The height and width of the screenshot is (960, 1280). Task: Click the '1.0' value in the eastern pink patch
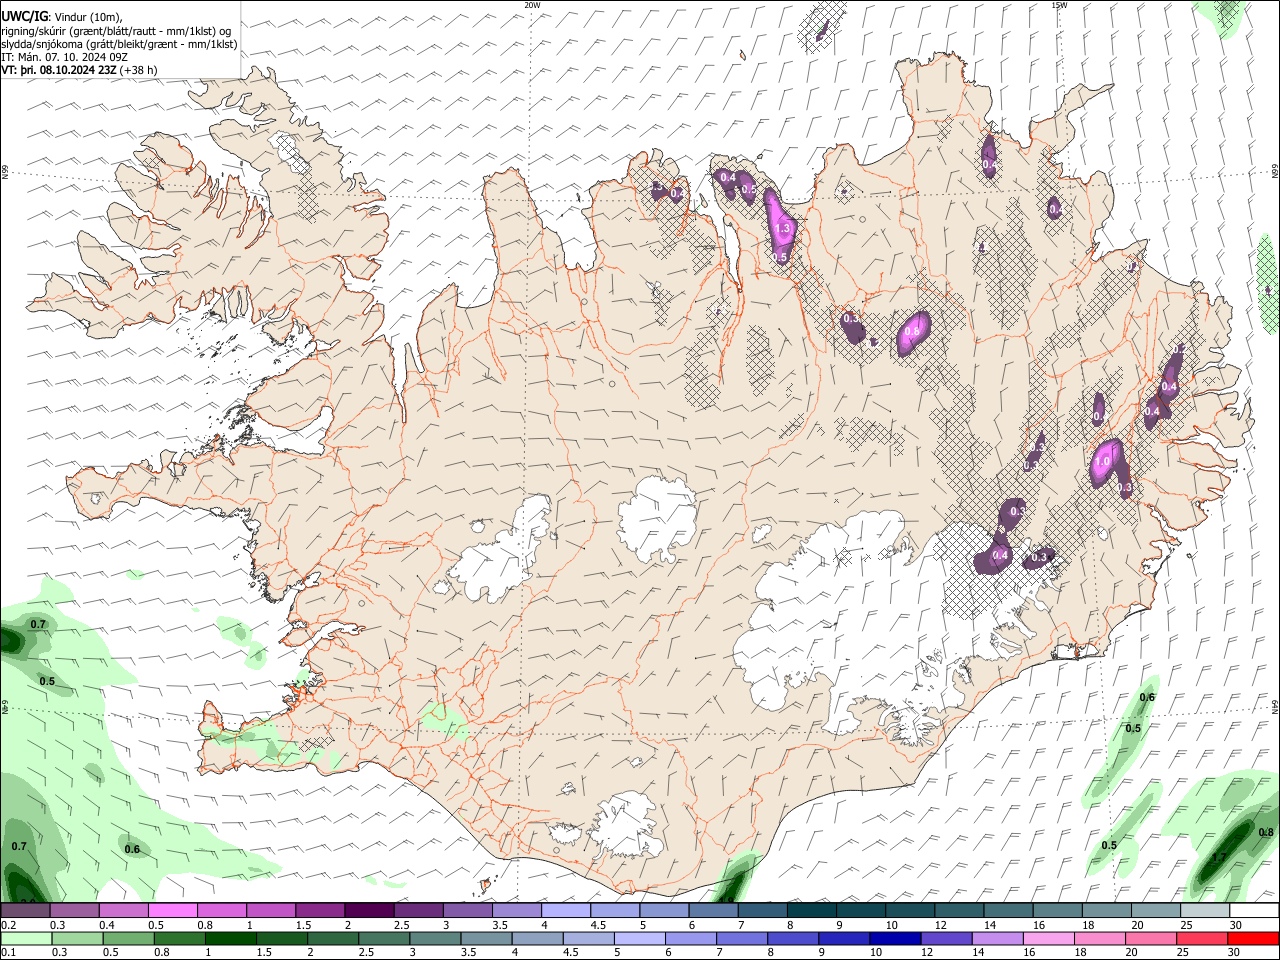point(1103,463)
